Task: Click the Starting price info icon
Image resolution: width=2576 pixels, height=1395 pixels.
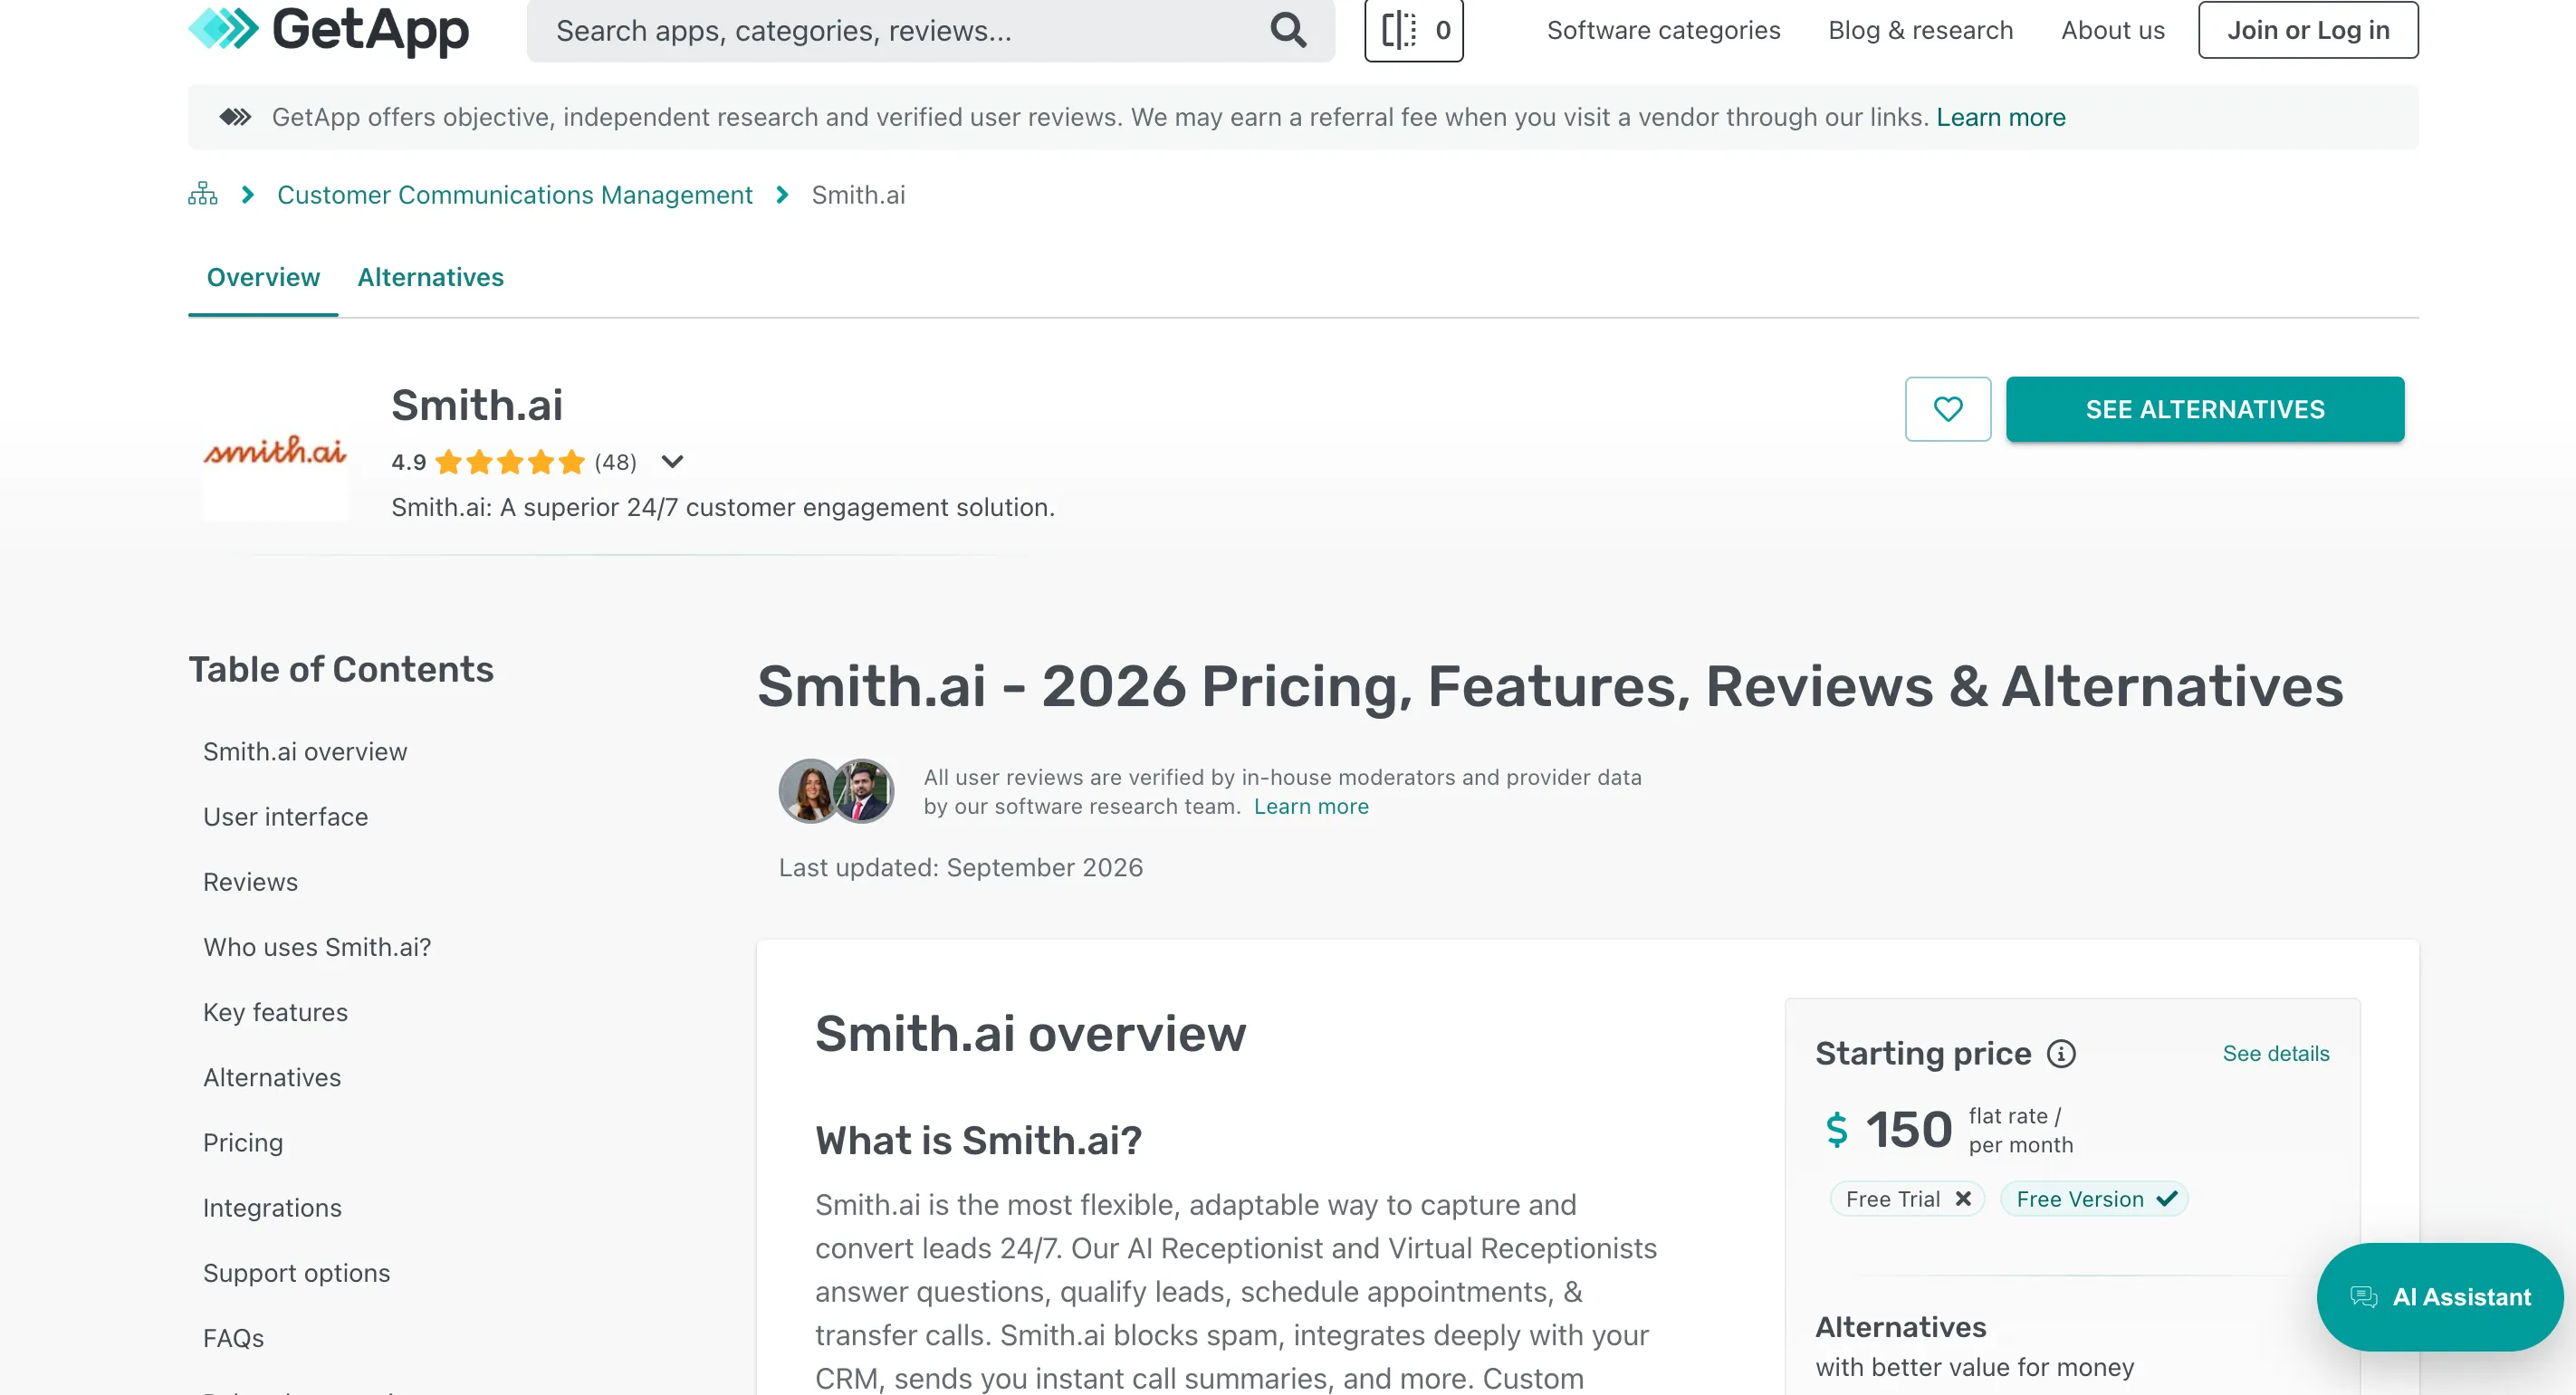Action: pos(2061,1053)
